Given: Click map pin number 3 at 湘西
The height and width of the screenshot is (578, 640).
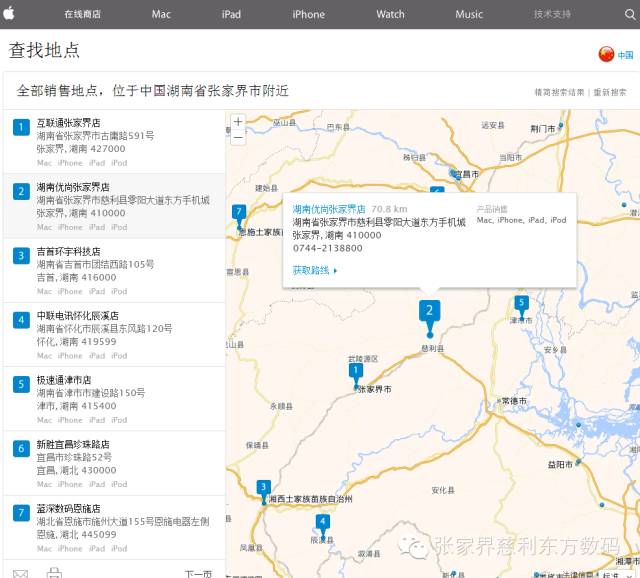Looking at the screenshot, I should (x=264, y=492).
